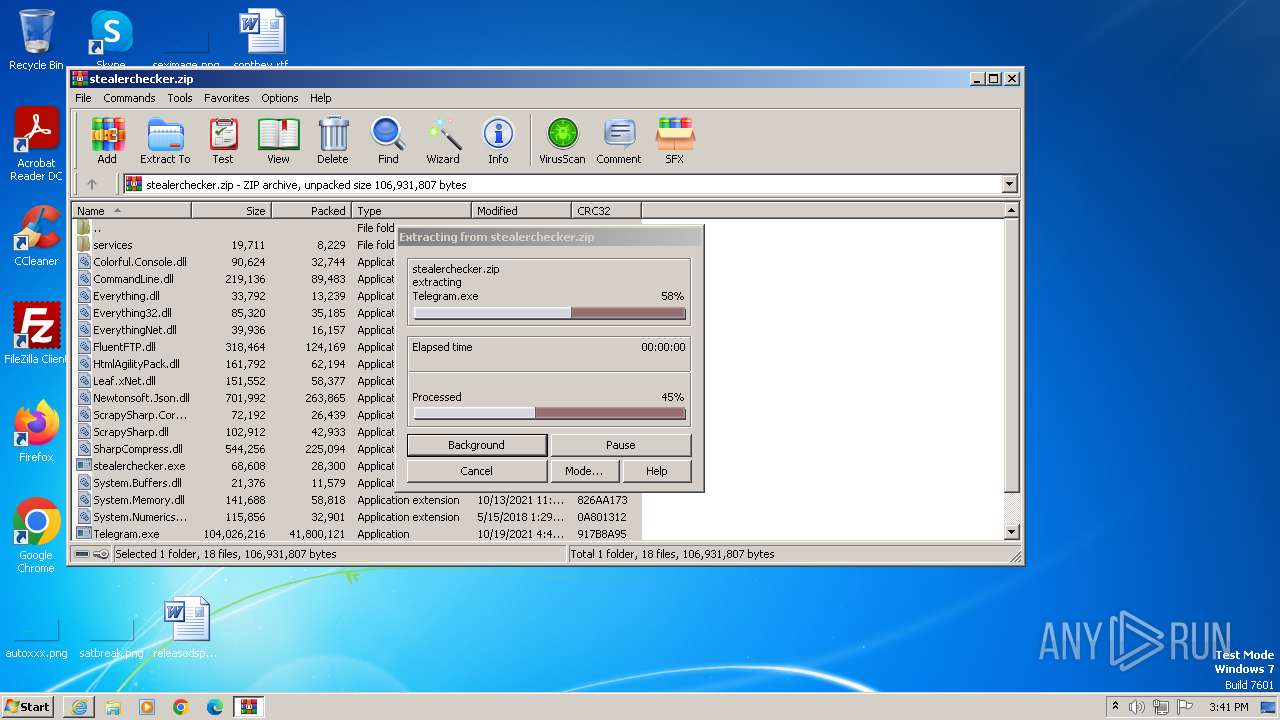Viewport: 1280px width, 720px height.
Task: Click Help in extraction dialog
Action: pyautogui.click(x=656, y=471)
